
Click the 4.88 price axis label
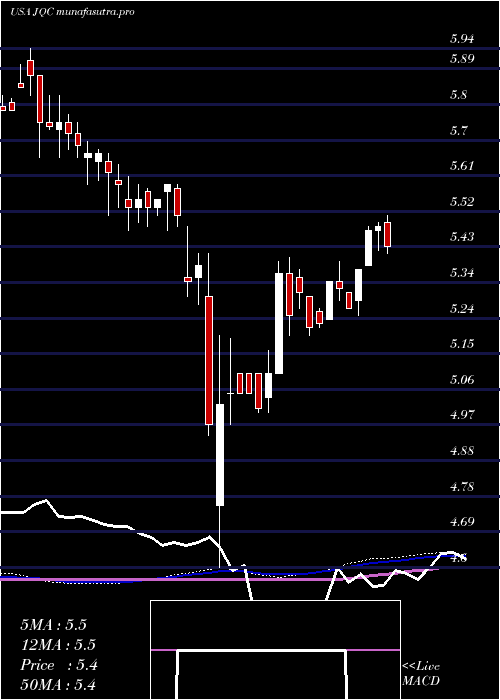point(462,450)
